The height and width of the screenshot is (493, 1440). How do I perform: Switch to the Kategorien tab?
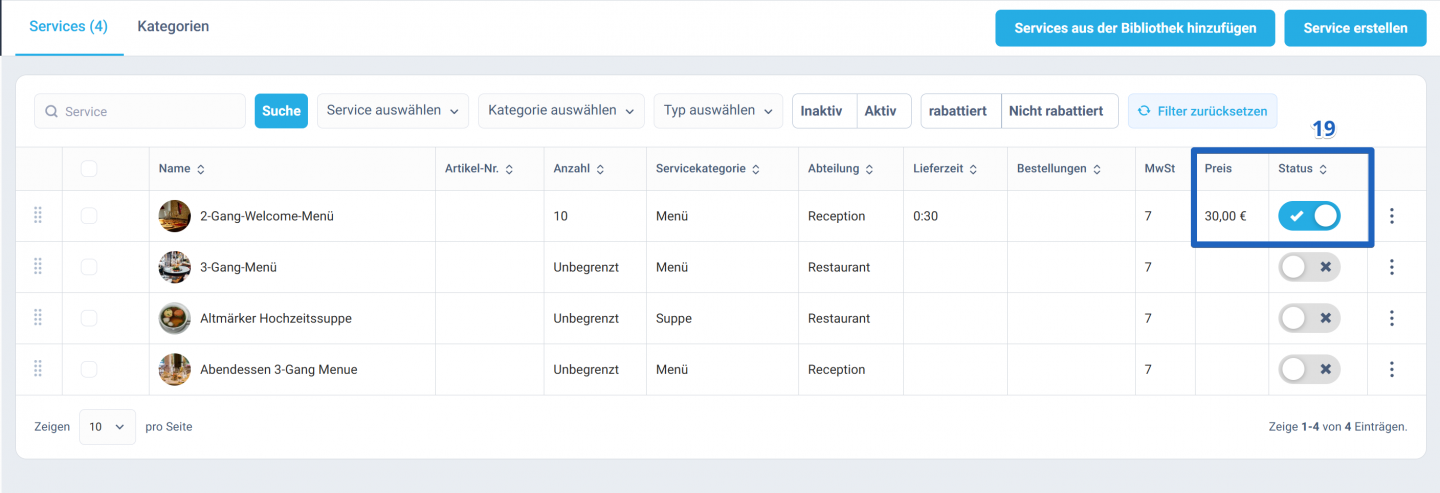click(x=173, y=27)
